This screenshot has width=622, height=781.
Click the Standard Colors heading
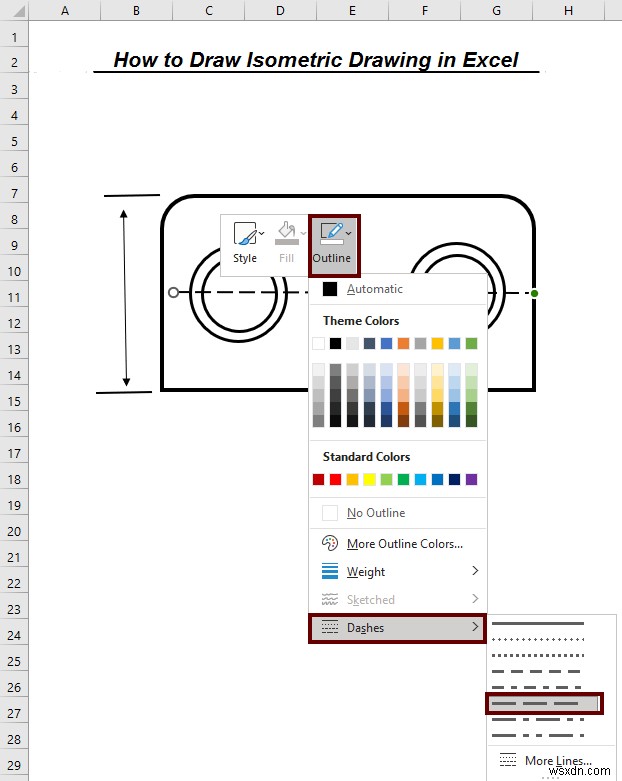[x=366, y=457]
